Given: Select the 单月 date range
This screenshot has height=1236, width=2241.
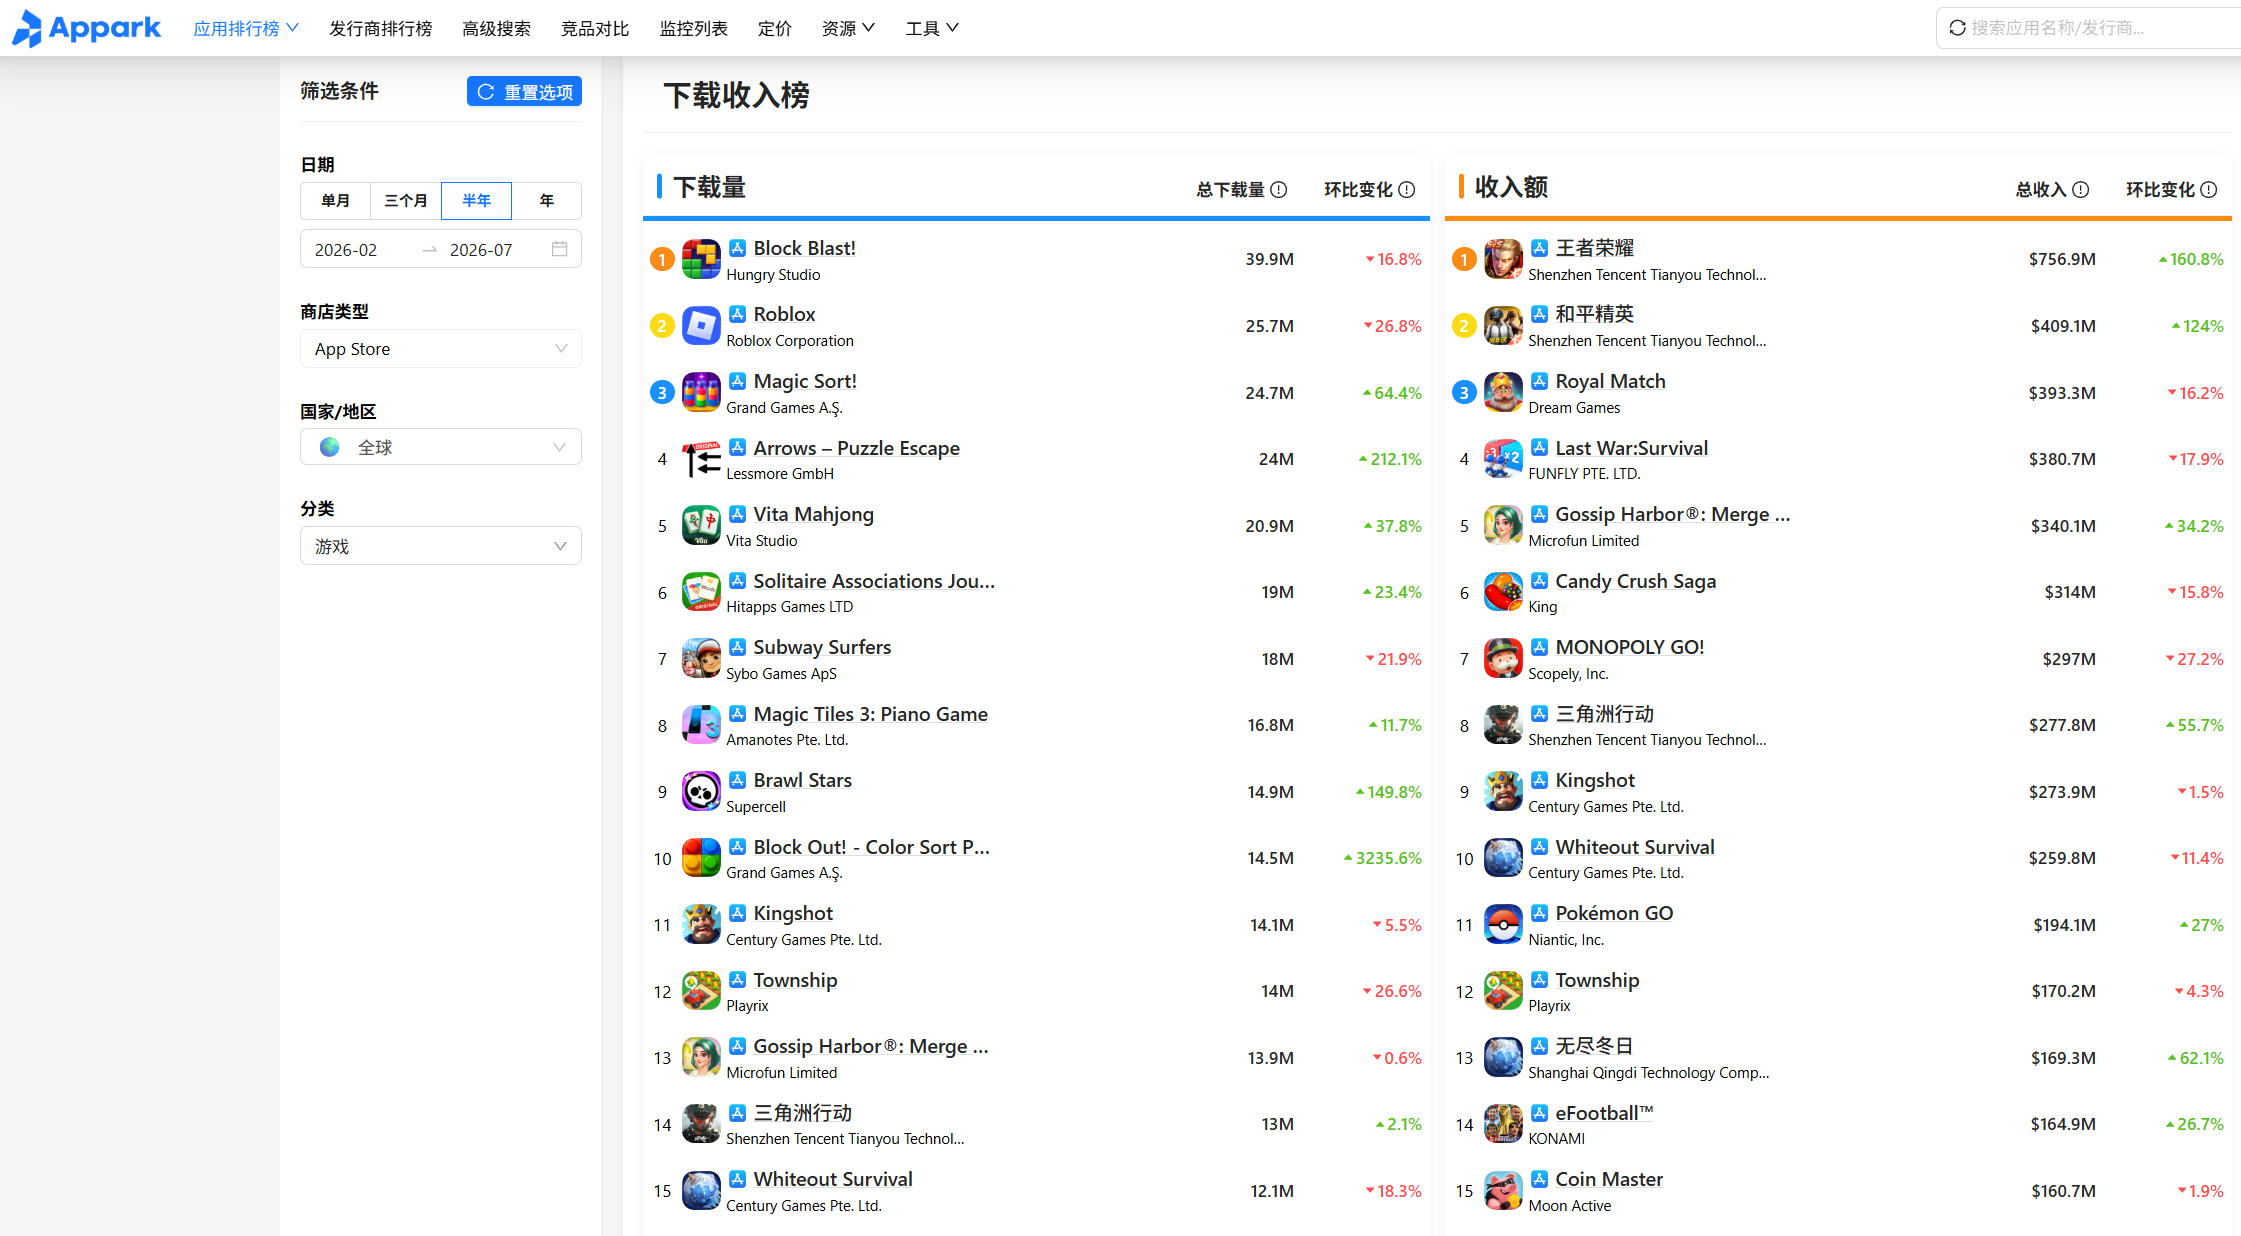Looking at the screenshot, I should click(x=336, y=201).
